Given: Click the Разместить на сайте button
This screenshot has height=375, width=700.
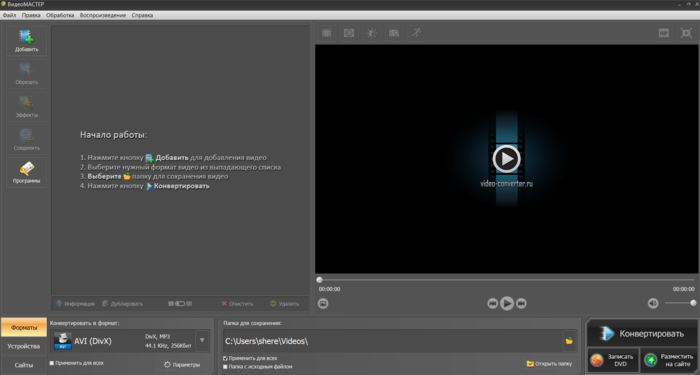Looking at the screenshot, I should 669,360.
